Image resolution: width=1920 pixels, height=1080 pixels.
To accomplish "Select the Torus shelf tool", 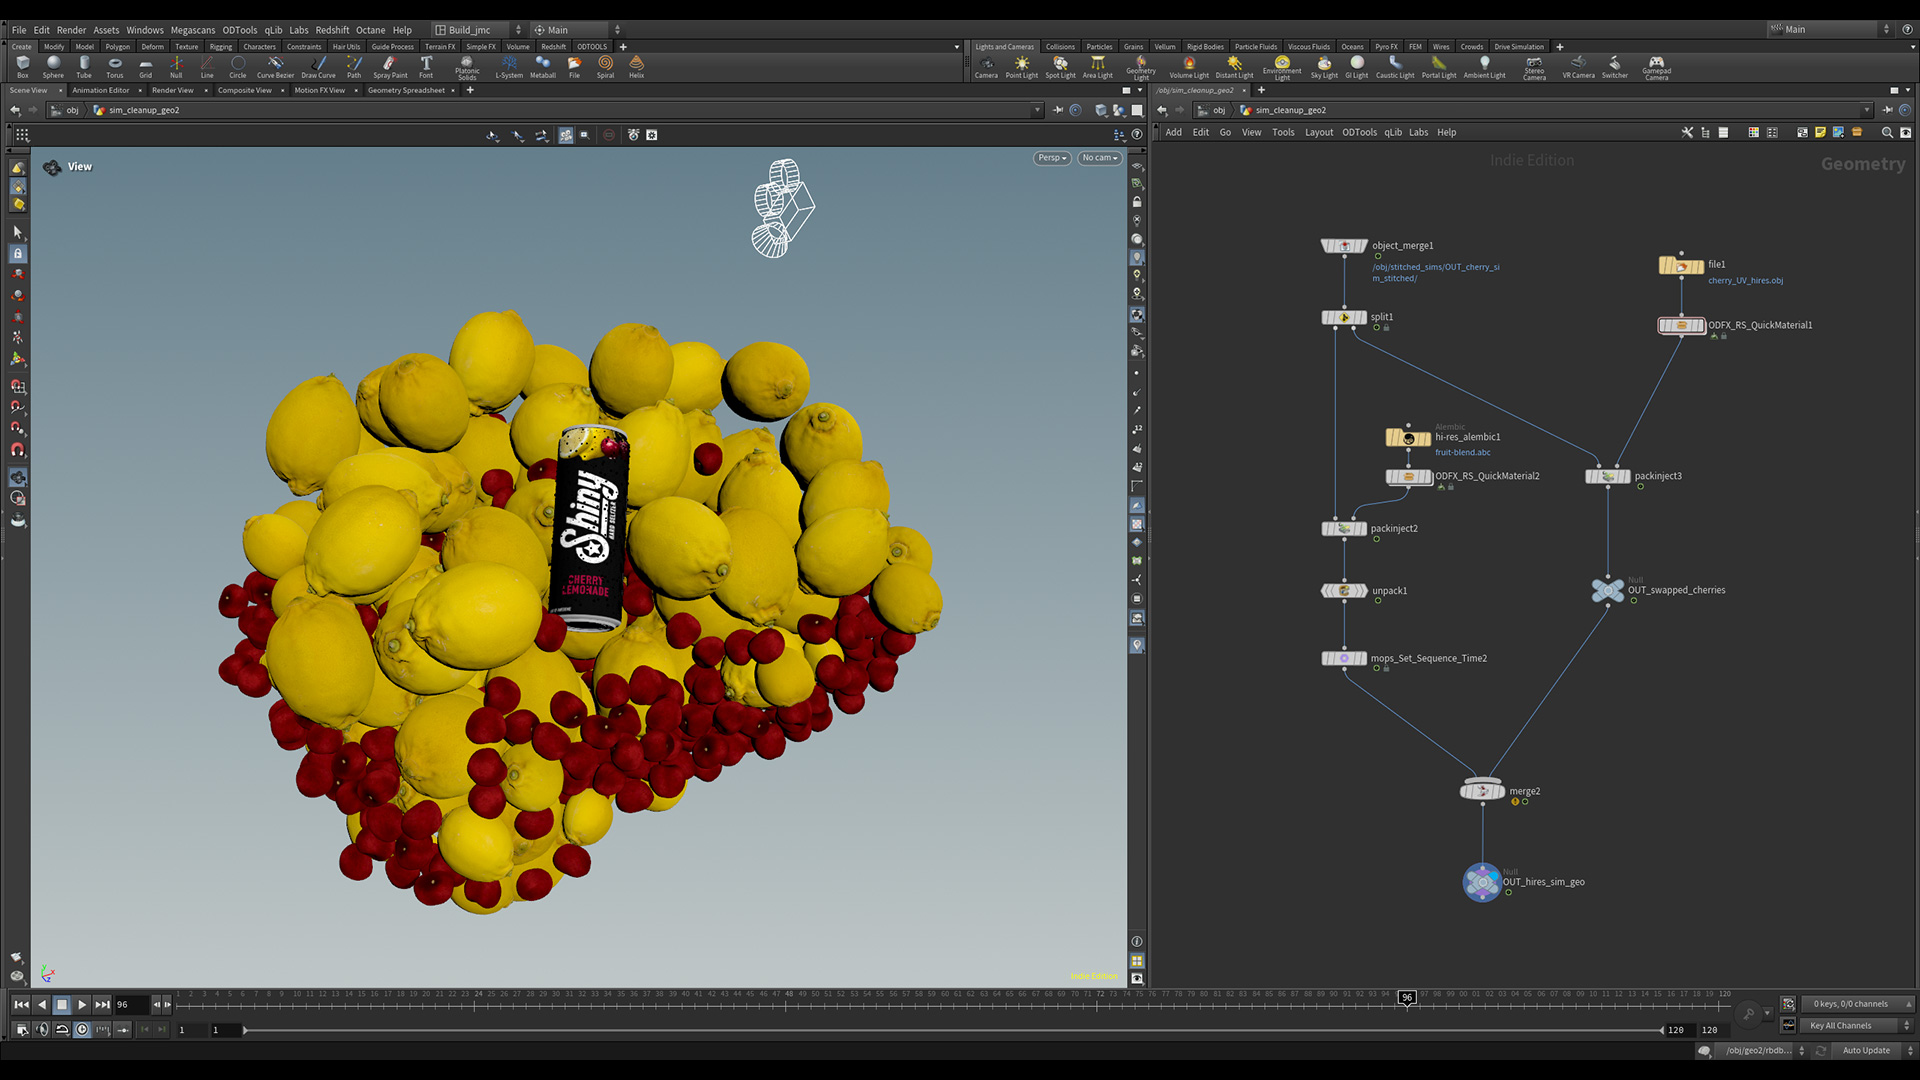I will pyautogui.click(x=115, y=66).
